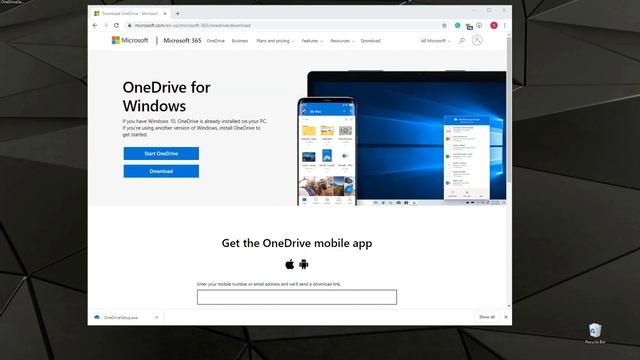Open the green circular extension icon

[458, 25]
